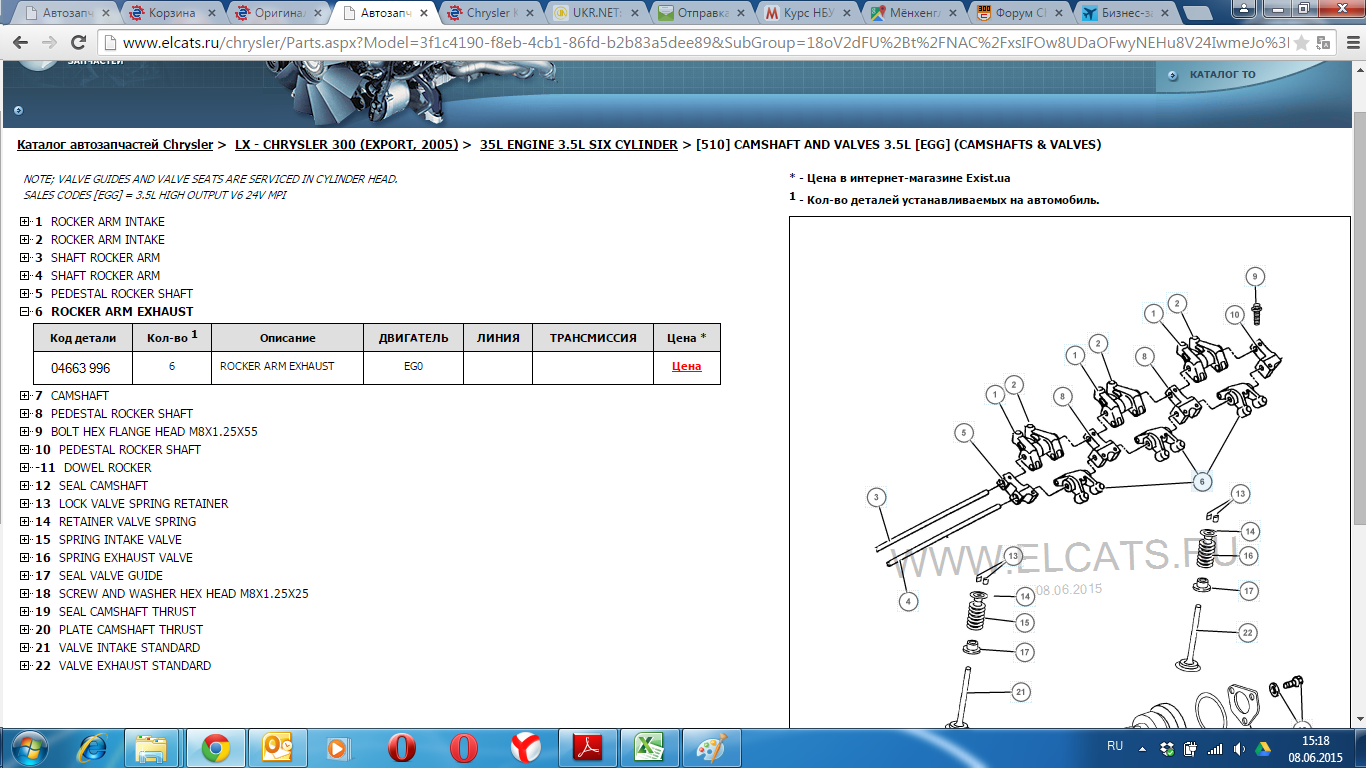Click the volume speaker tray icon
1366x768 pixels.
click(1240, 748)
